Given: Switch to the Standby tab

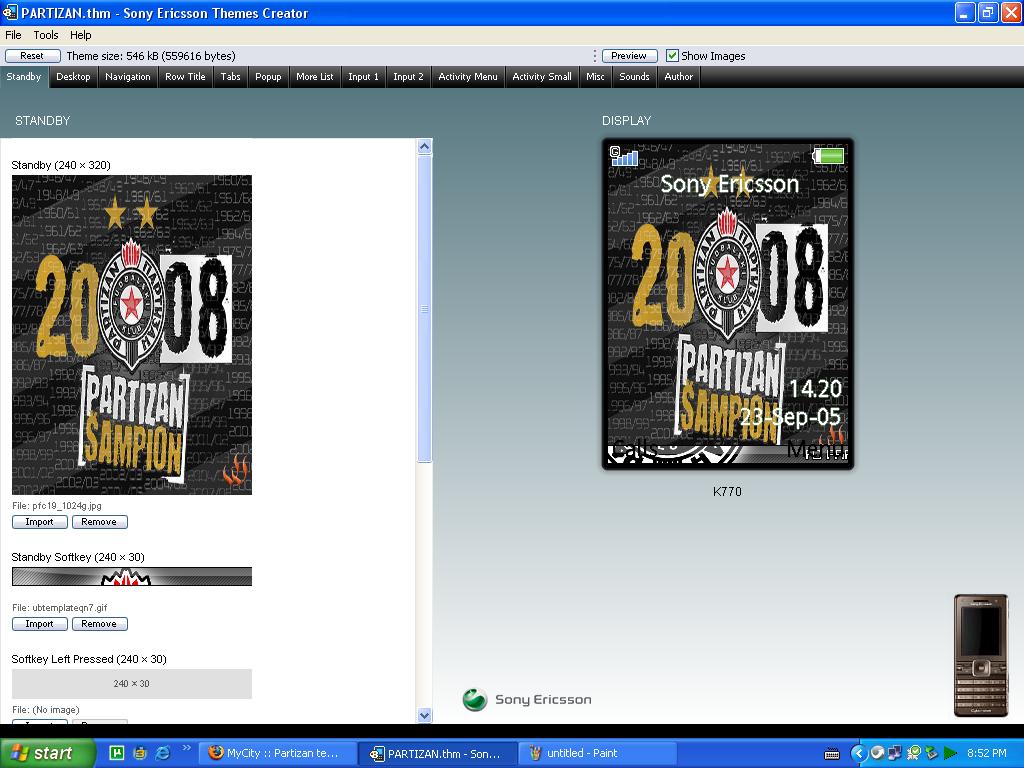Looking at the screenshot, I should [x=24, y=77].
